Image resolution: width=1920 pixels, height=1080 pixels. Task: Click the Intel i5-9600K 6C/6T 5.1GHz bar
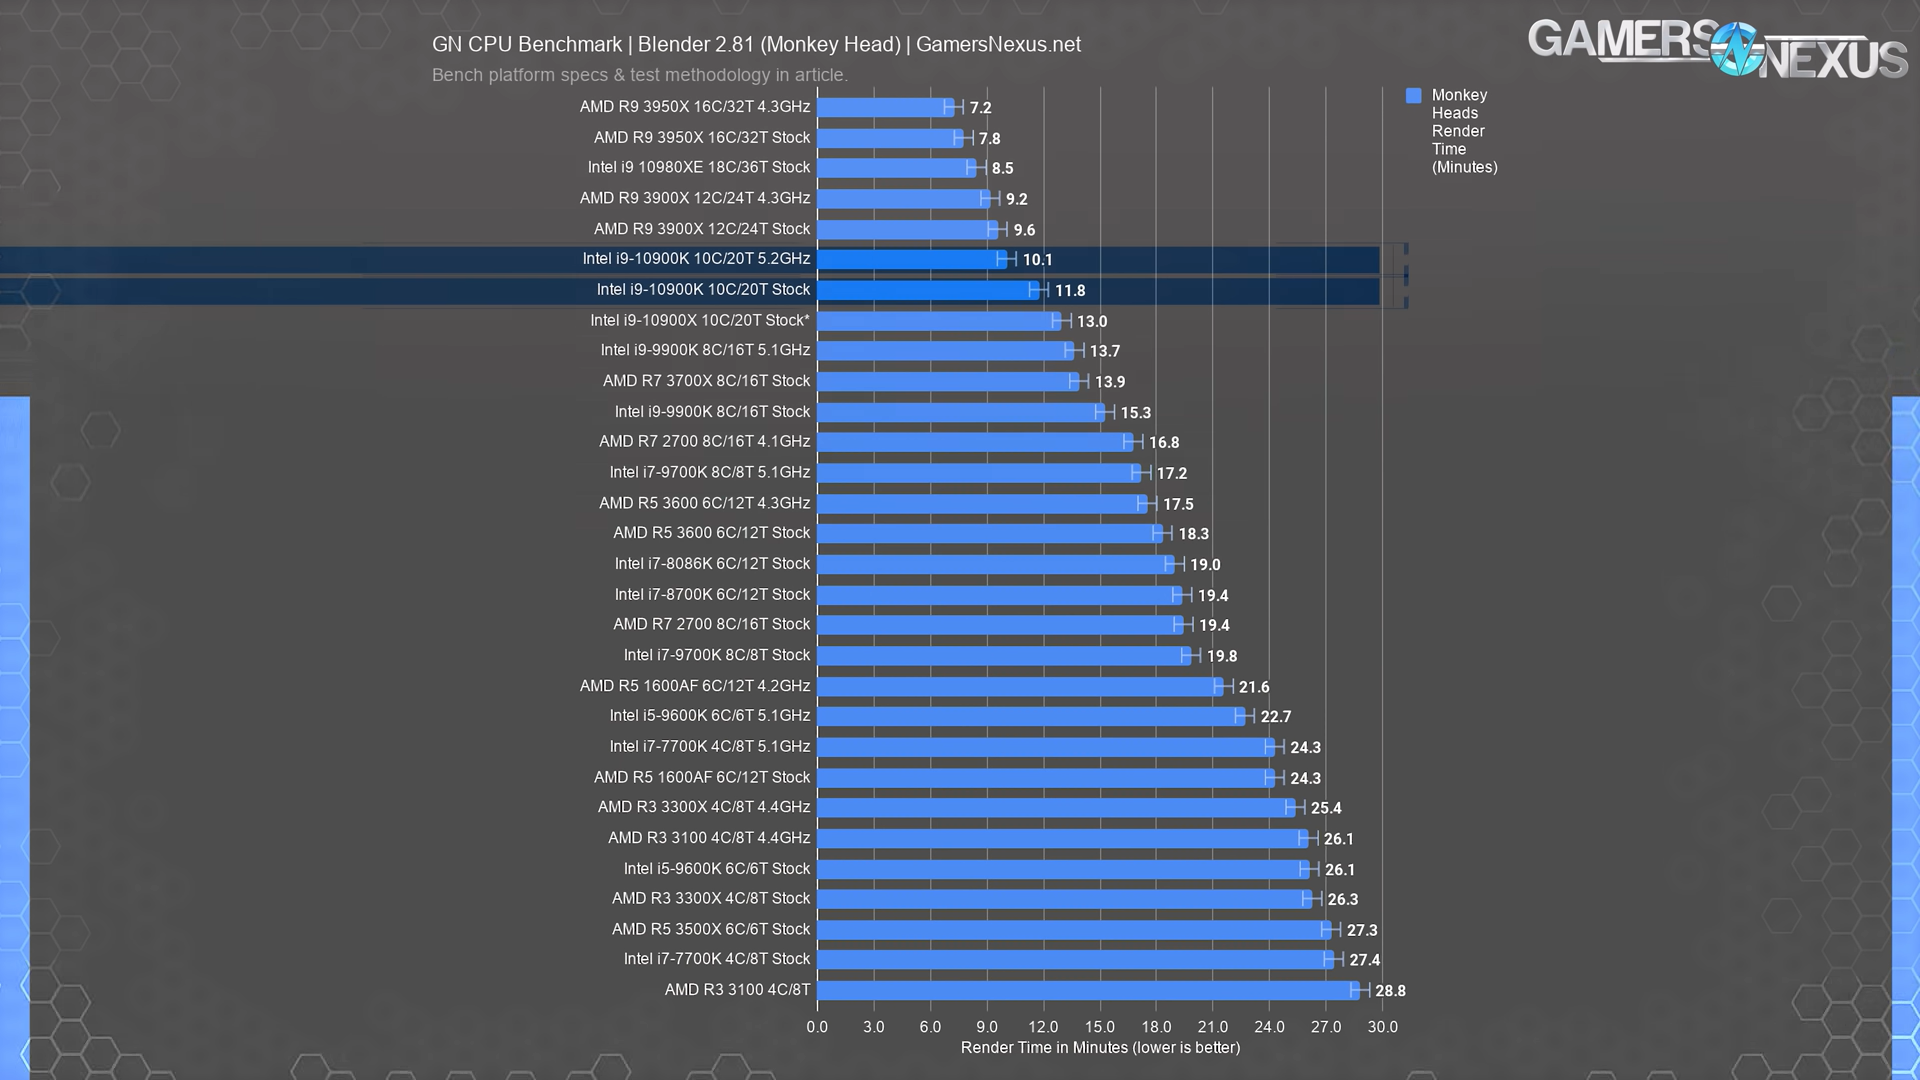tap(1030, 717)
